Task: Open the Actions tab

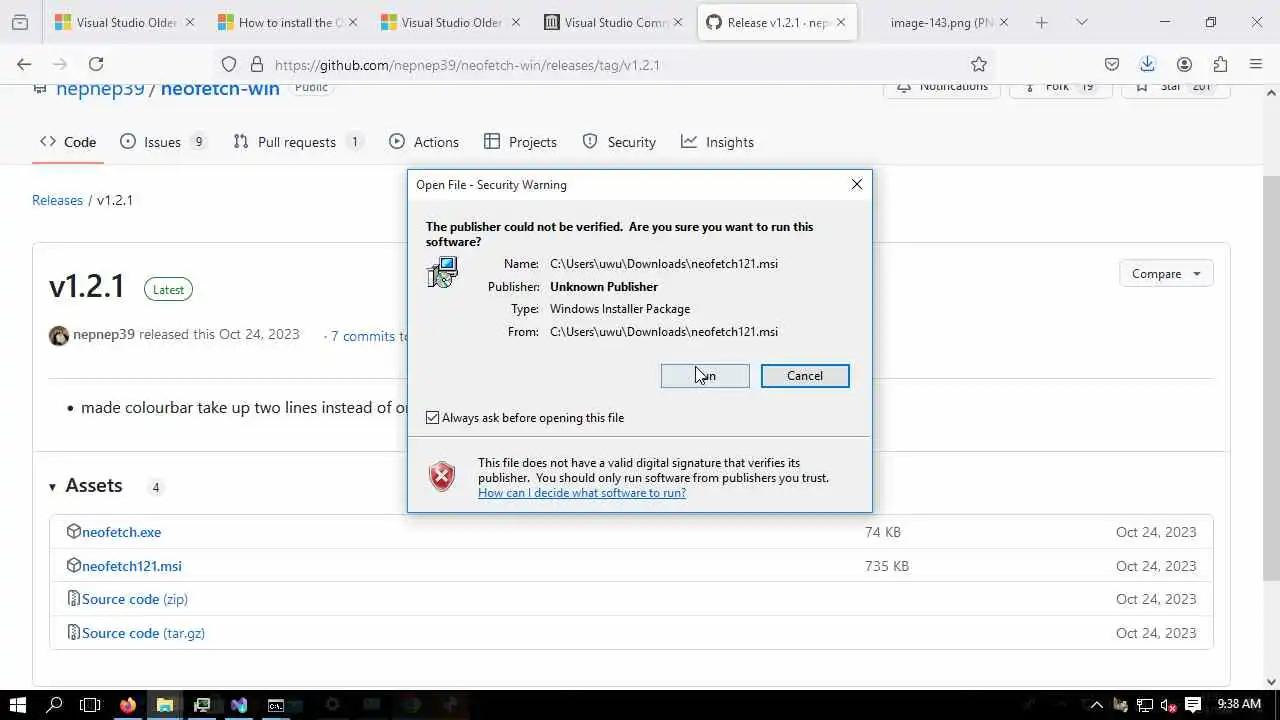Action: coord(424,142)
